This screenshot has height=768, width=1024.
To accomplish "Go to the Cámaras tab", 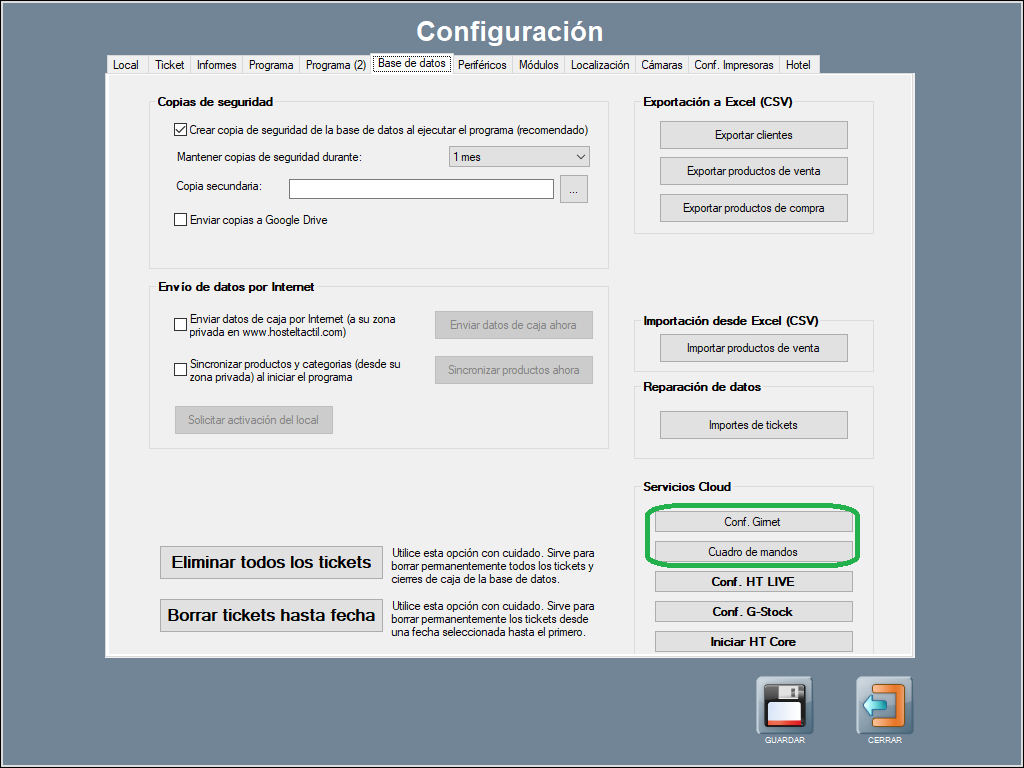I will click(x=662, y=65).
